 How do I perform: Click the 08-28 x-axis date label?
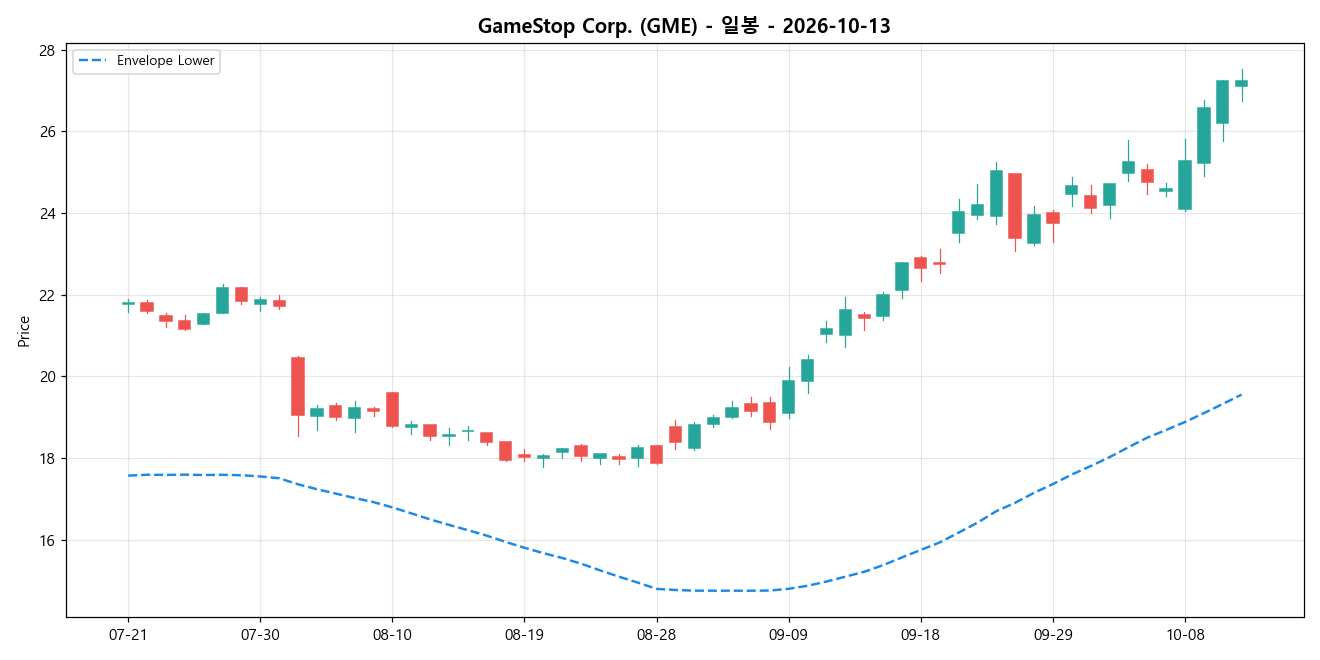656,634
